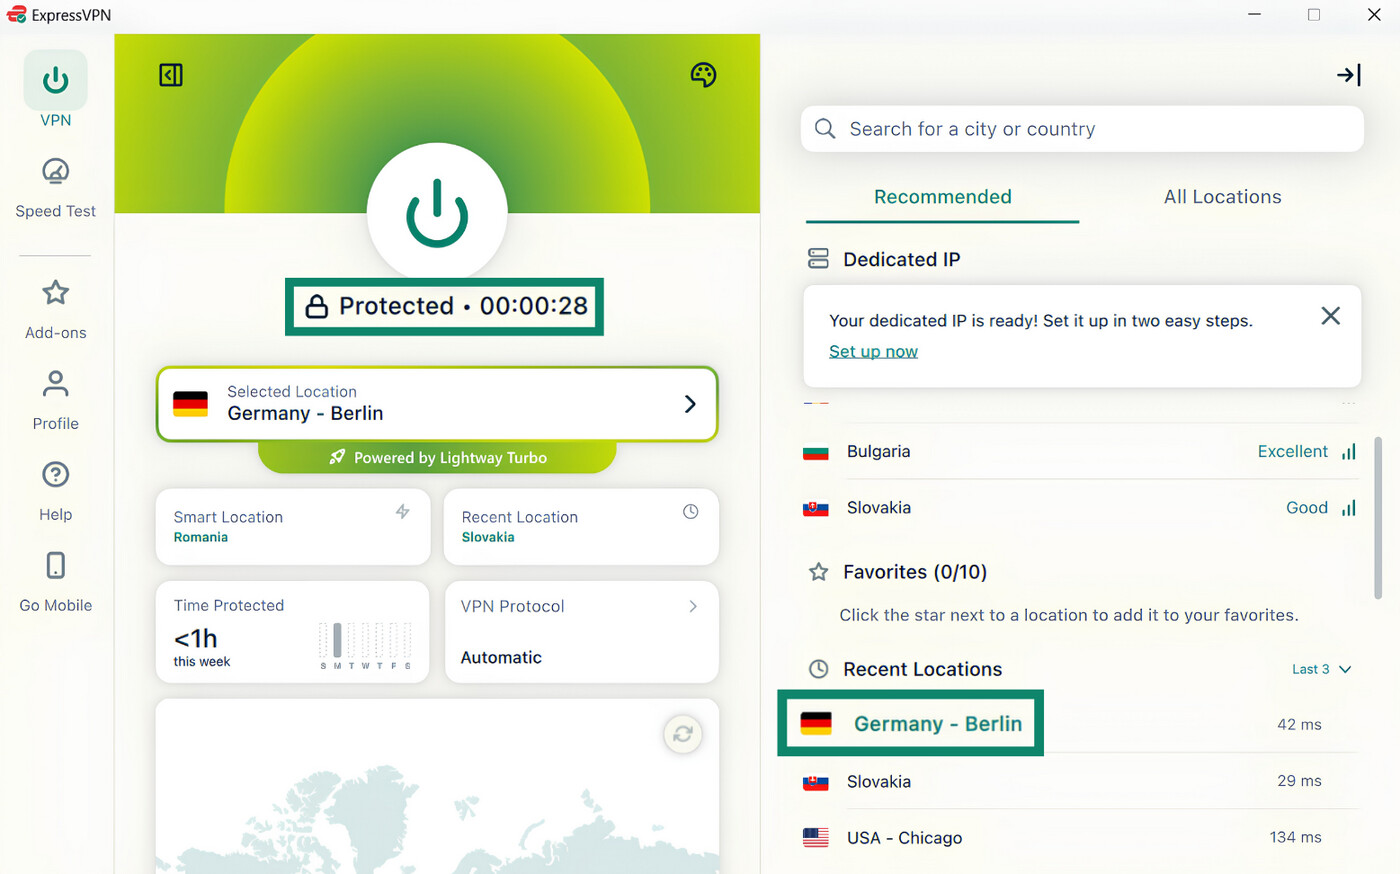
Task: Follow the Set up now link
Action: click(x=873, y=351)
